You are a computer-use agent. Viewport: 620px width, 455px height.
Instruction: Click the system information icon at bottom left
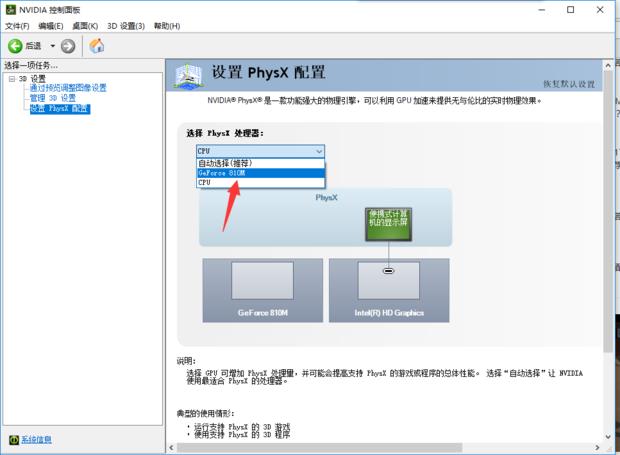click(x=14, y=440)
